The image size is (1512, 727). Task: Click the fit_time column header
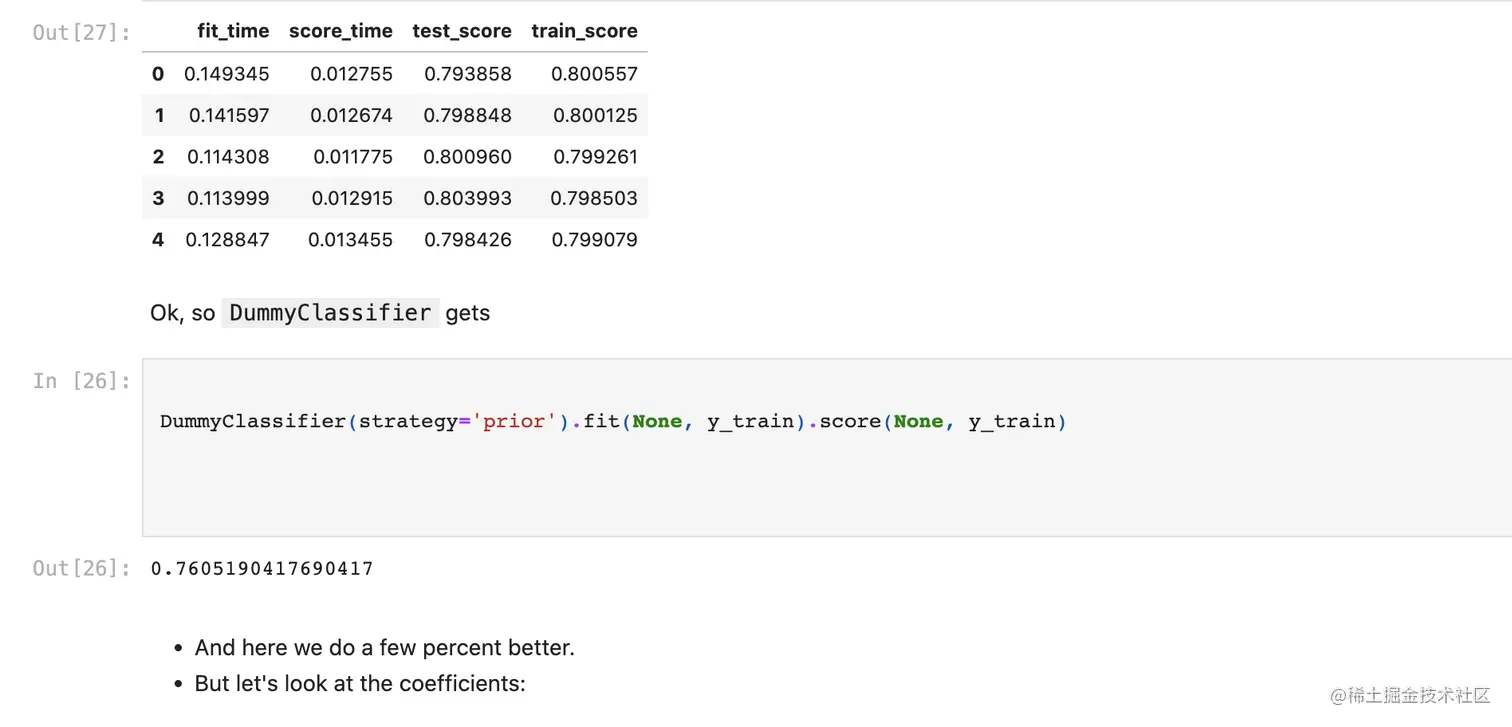233,31
